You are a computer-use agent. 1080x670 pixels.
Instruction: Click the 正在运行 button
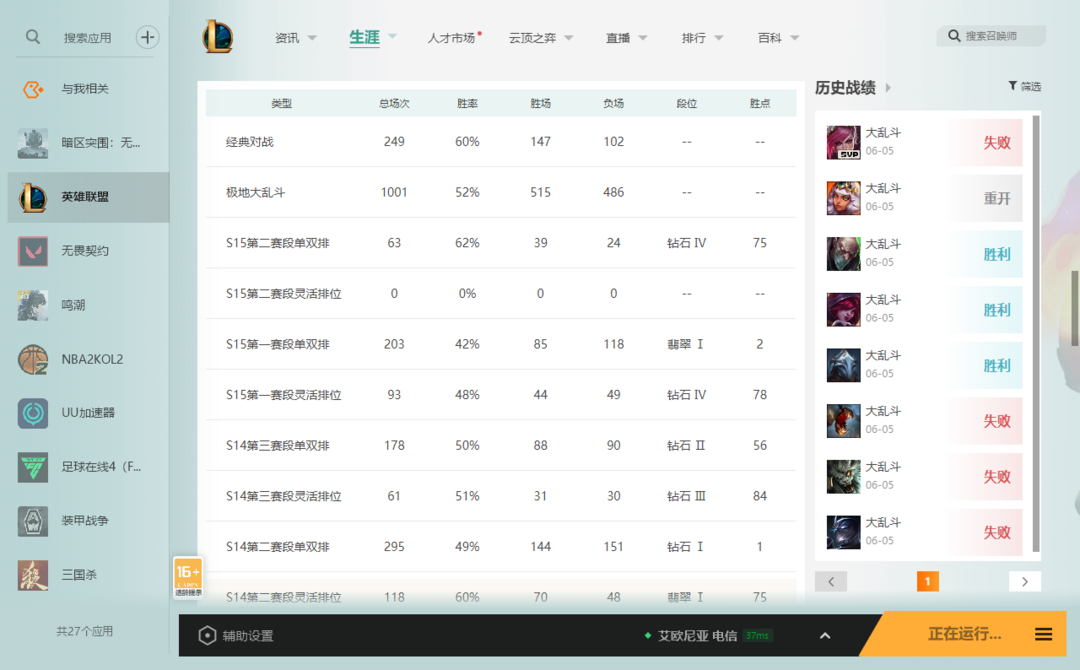click(x=964, y=634)
